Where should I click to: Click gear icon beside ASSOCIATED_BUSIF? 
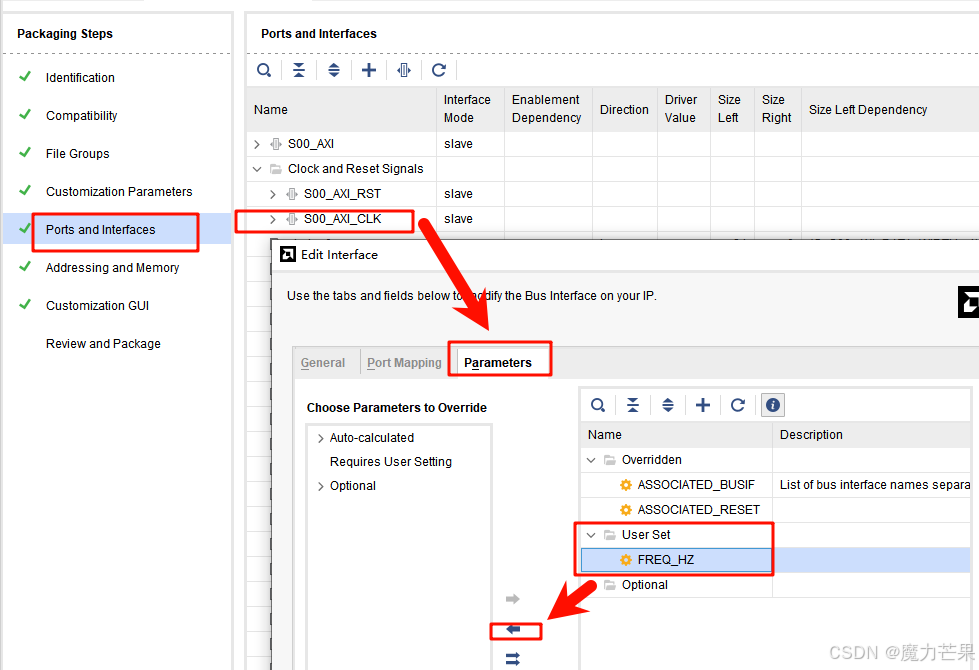(x=626, y=485)
